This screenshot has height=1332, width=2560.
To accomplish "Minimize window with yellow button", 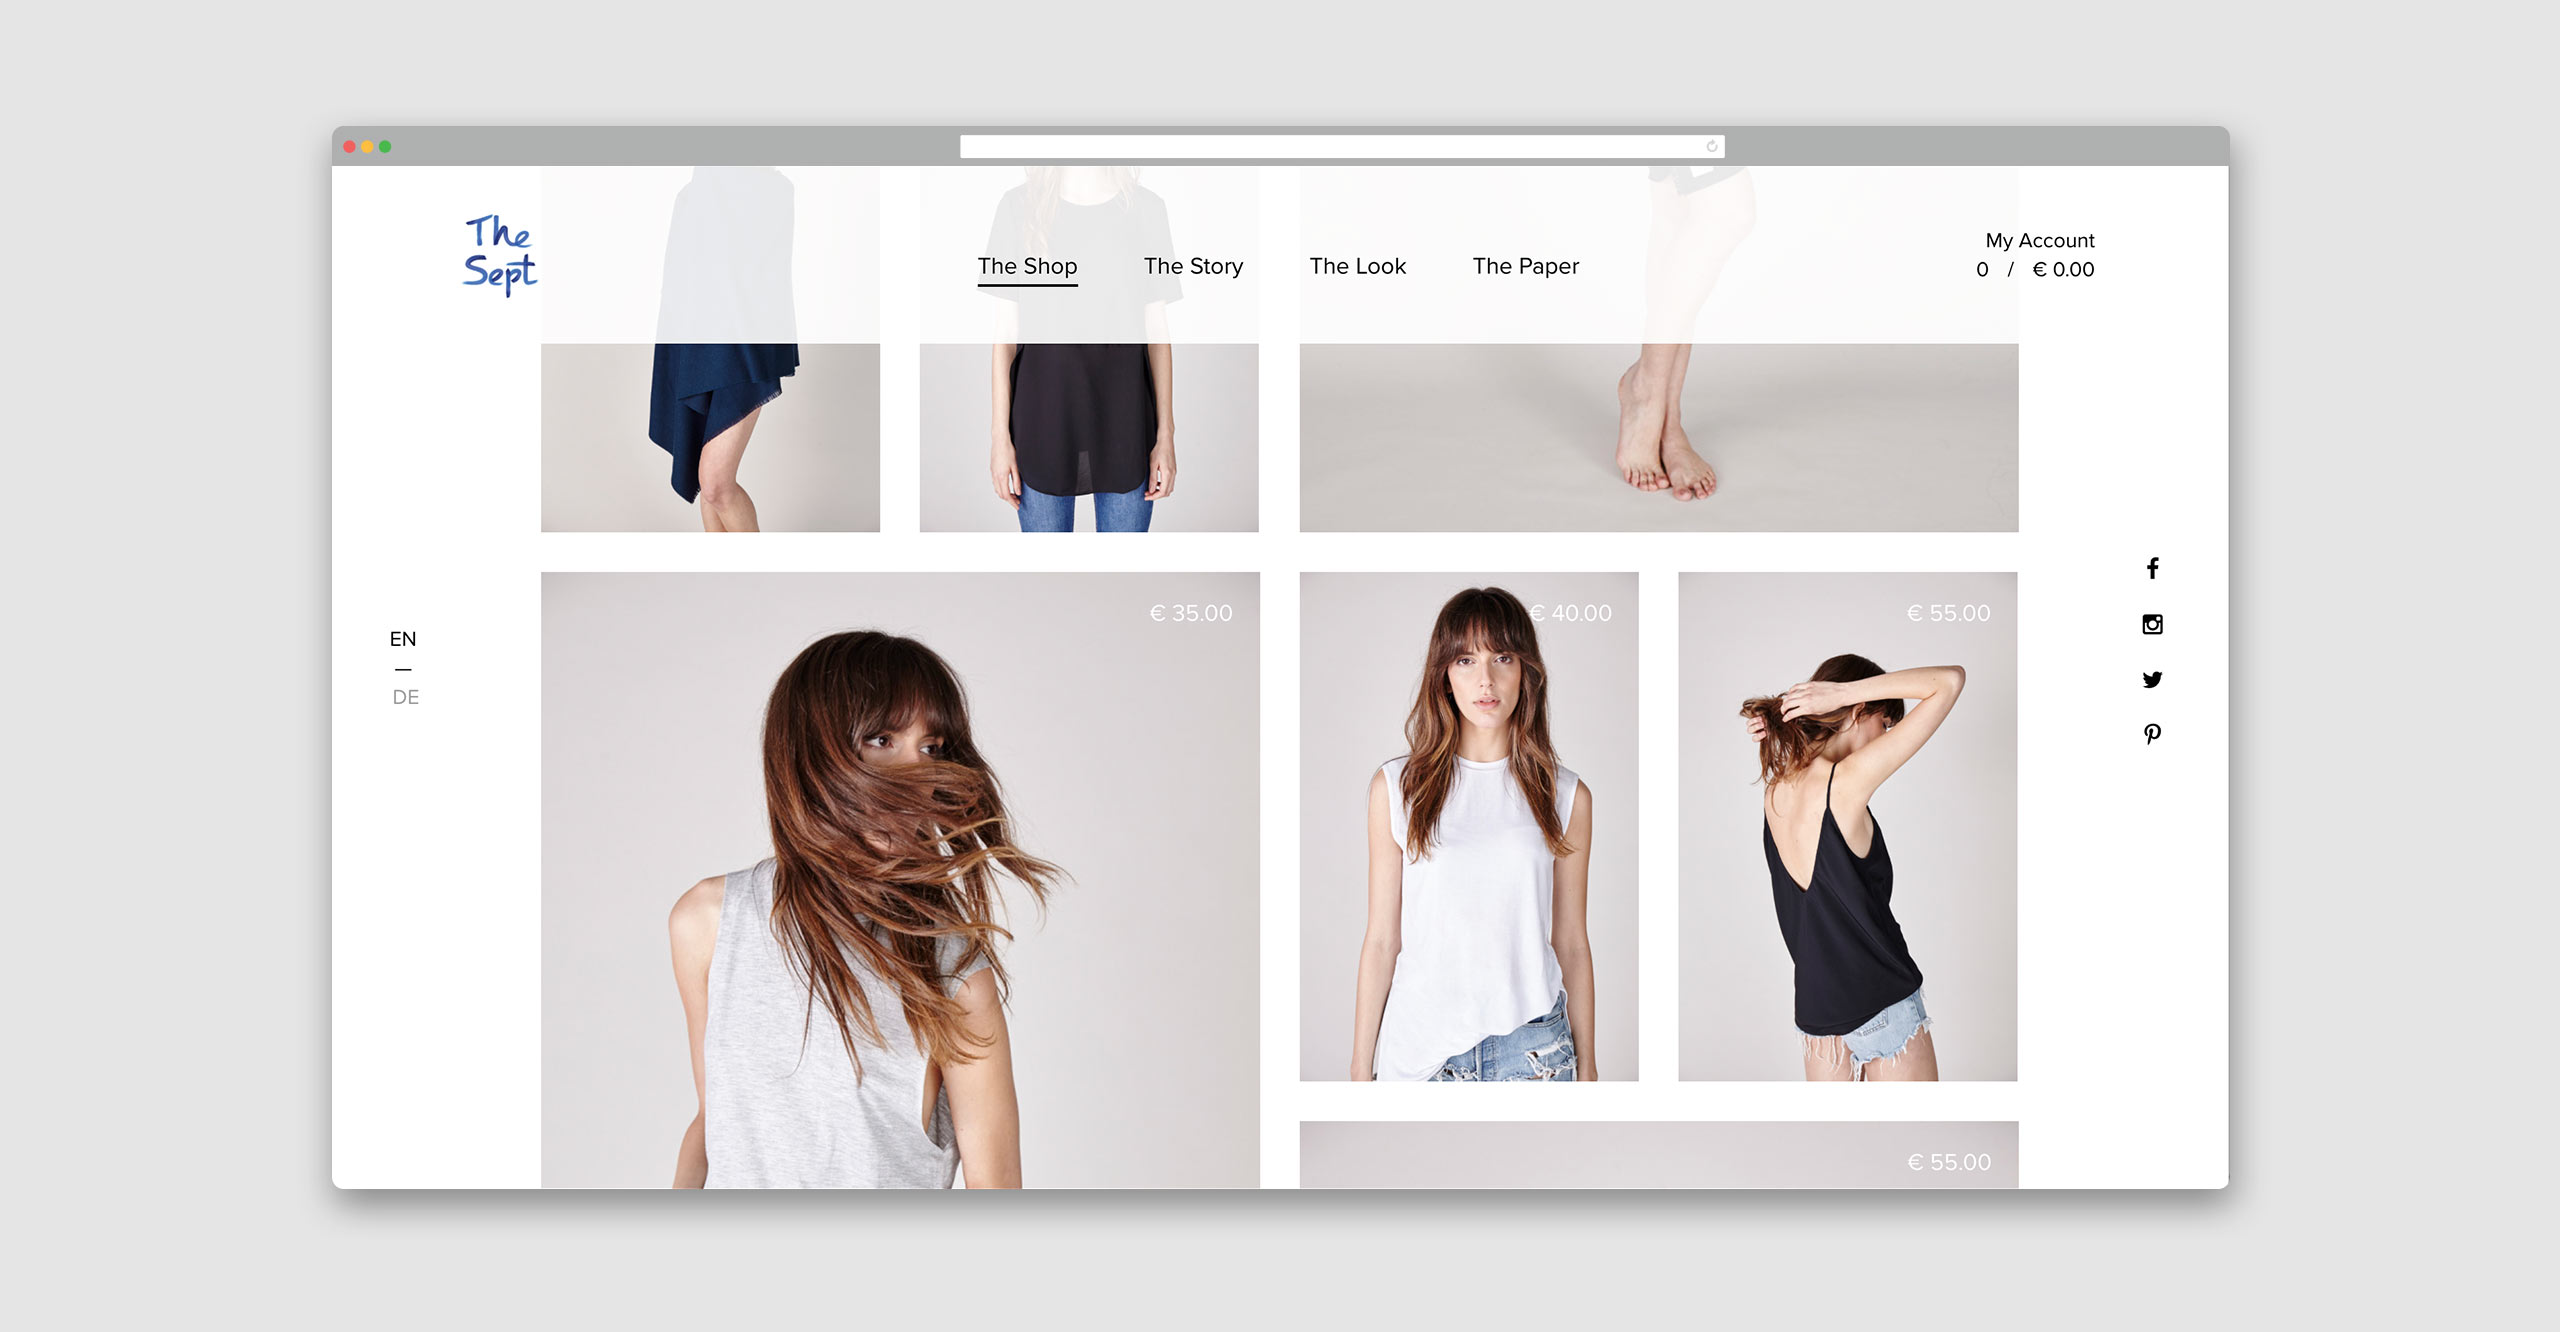I will pyautogui.click(x=367, y=146).
